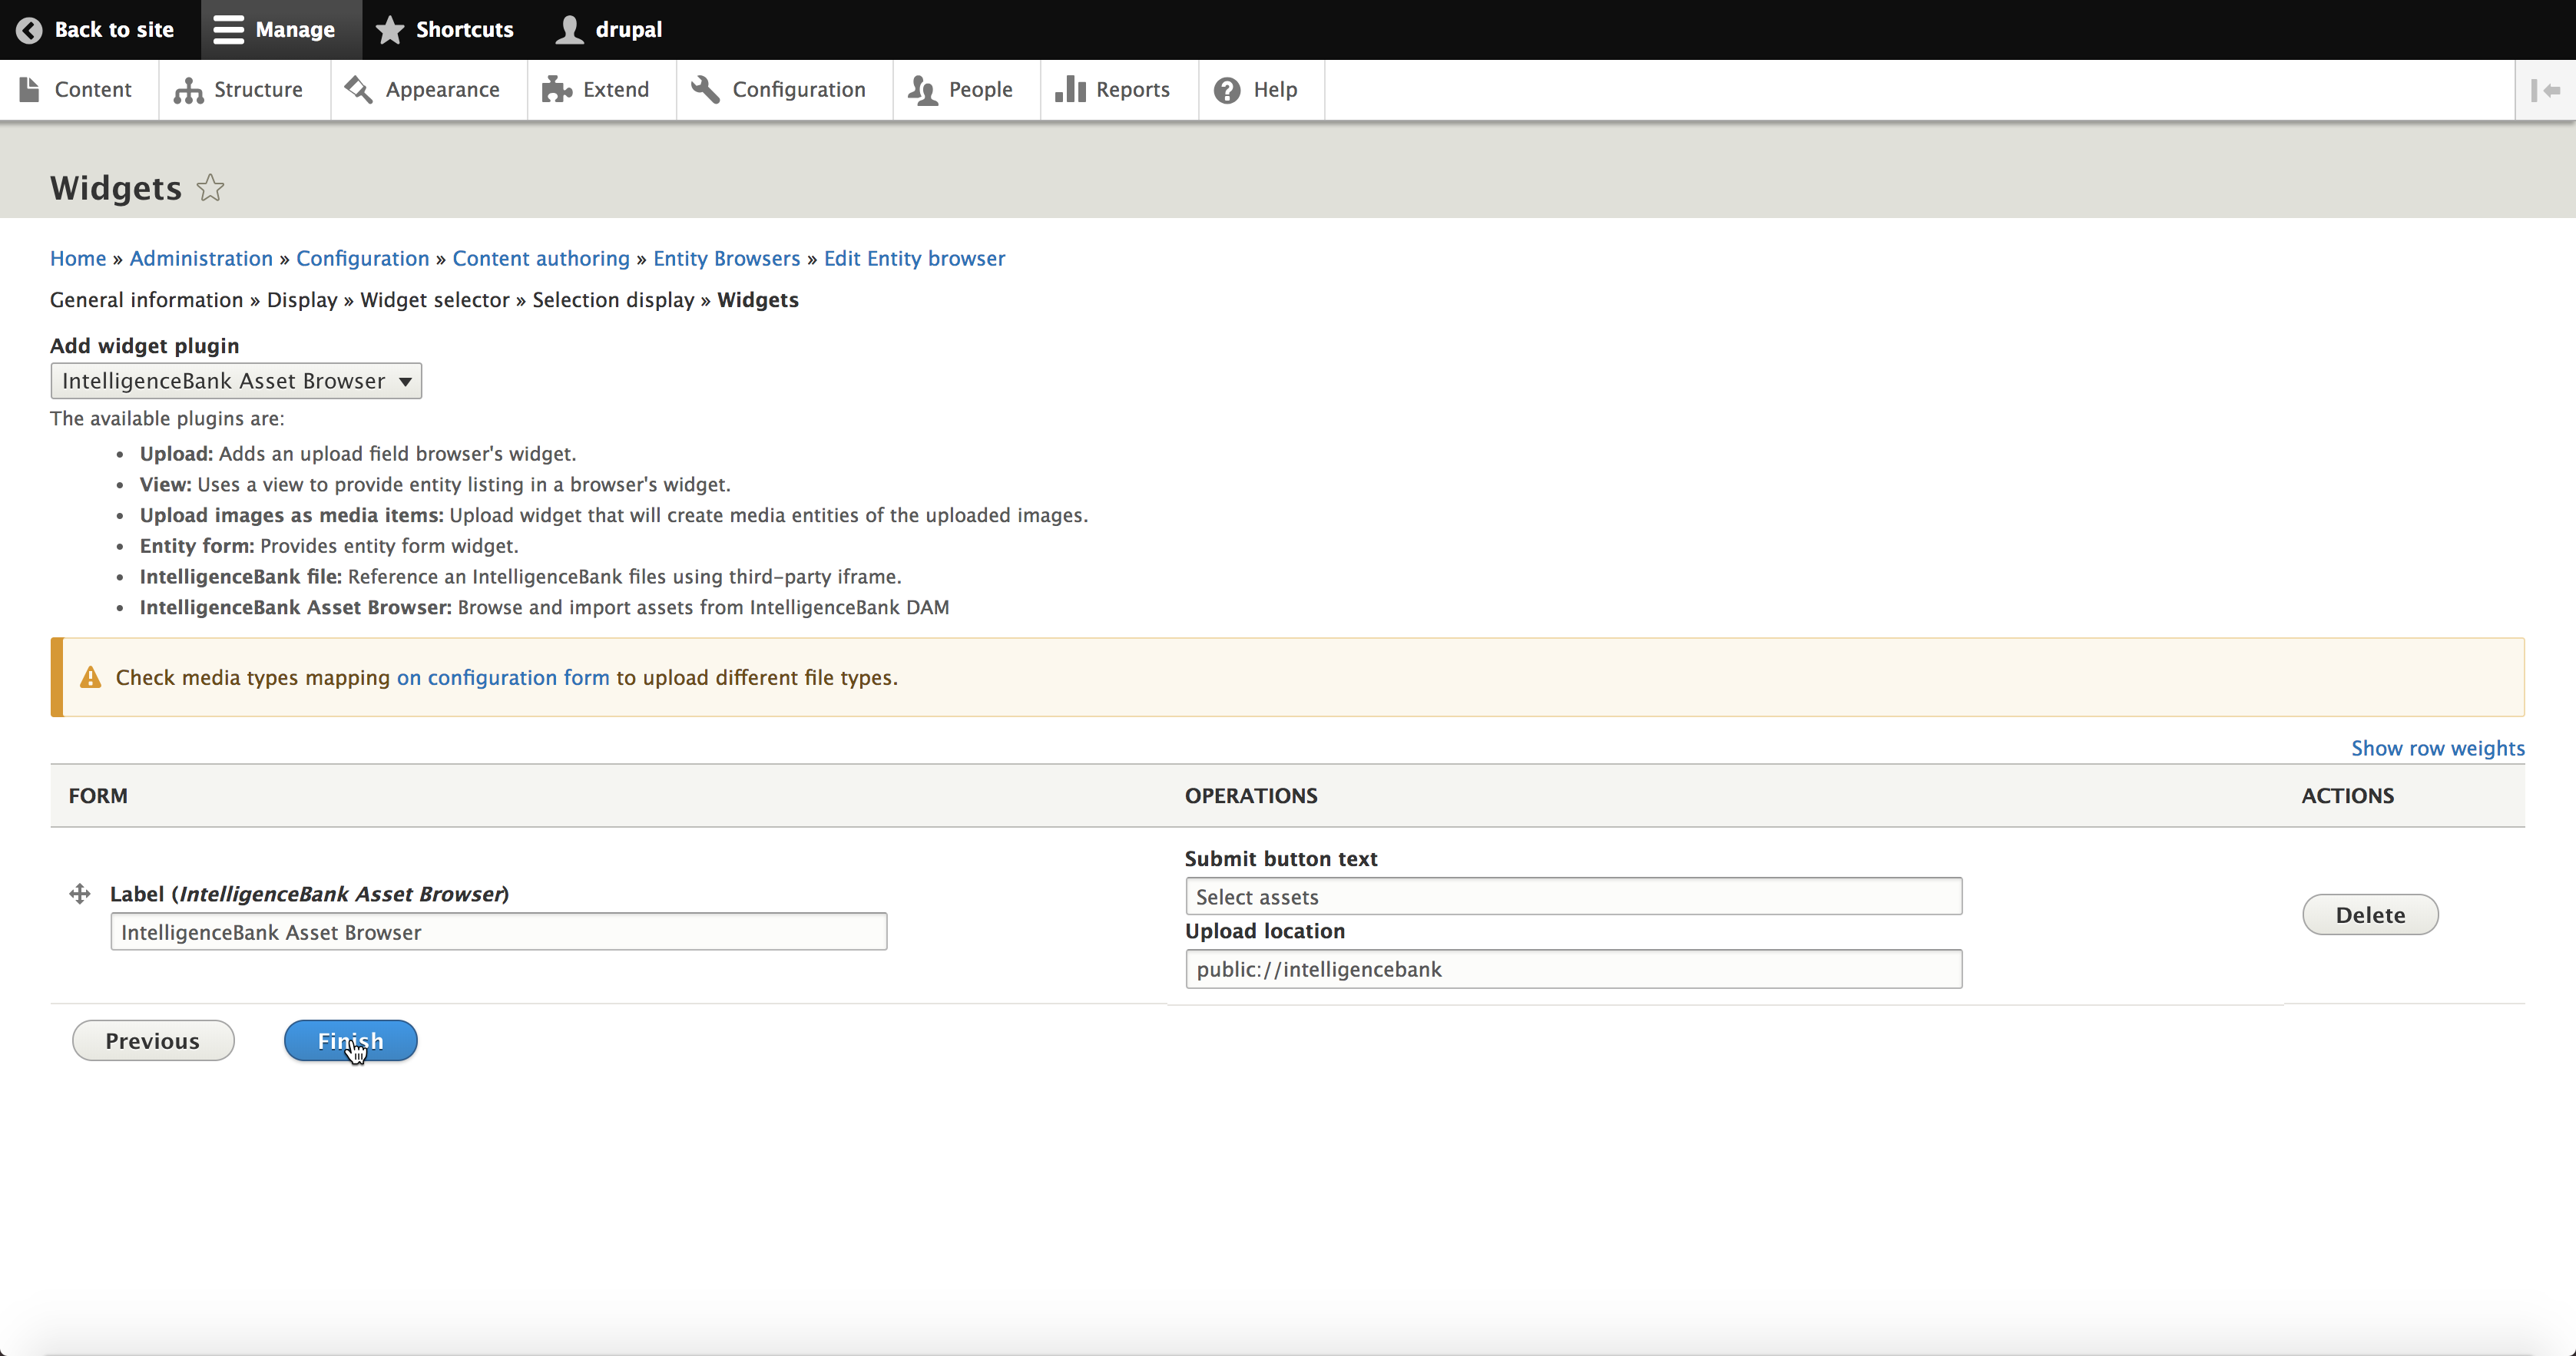Open the Appearance admin menu
Viewport: 2576px width, 1356px height.
point(423,90)
